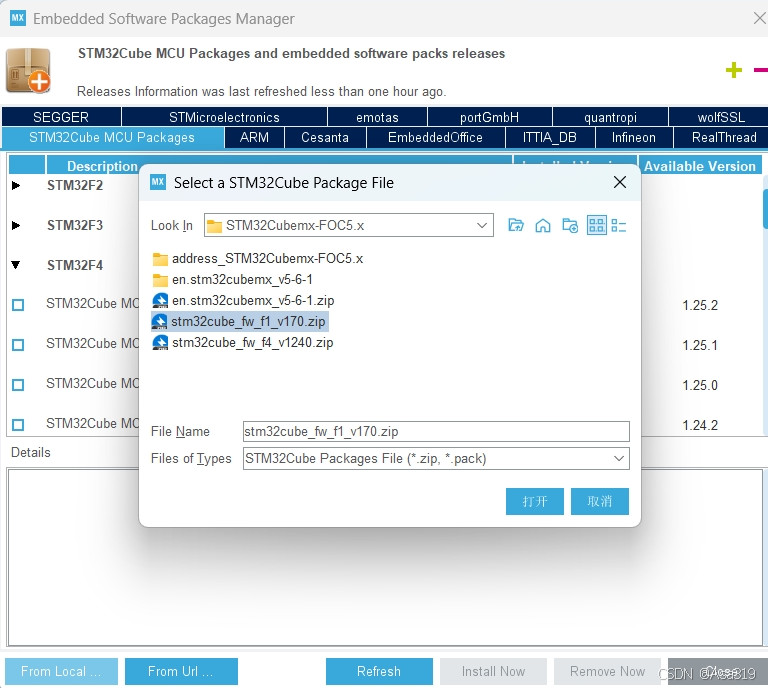Click the package box icon with plus
The height and width of the screenshot is (688, 768).
coord(28,71)
